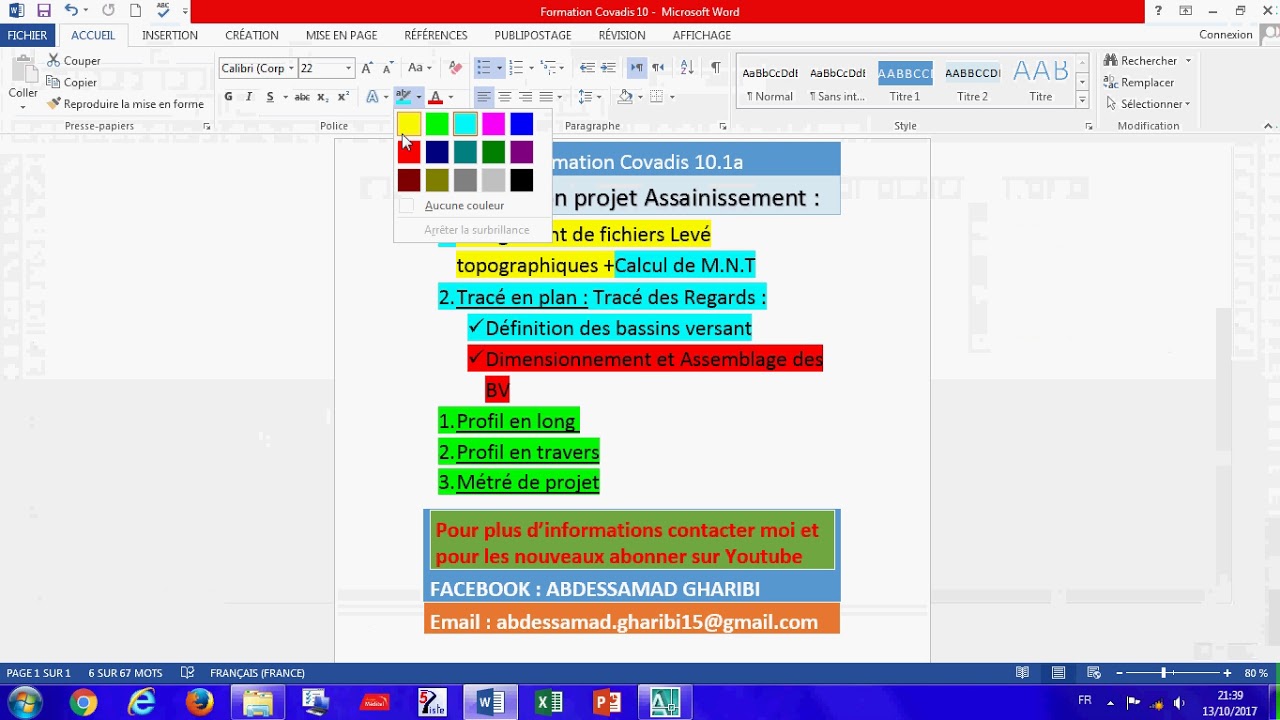Toggle strikethrough formatting
Screen dimensions: 1280x720
click(301, 97)
